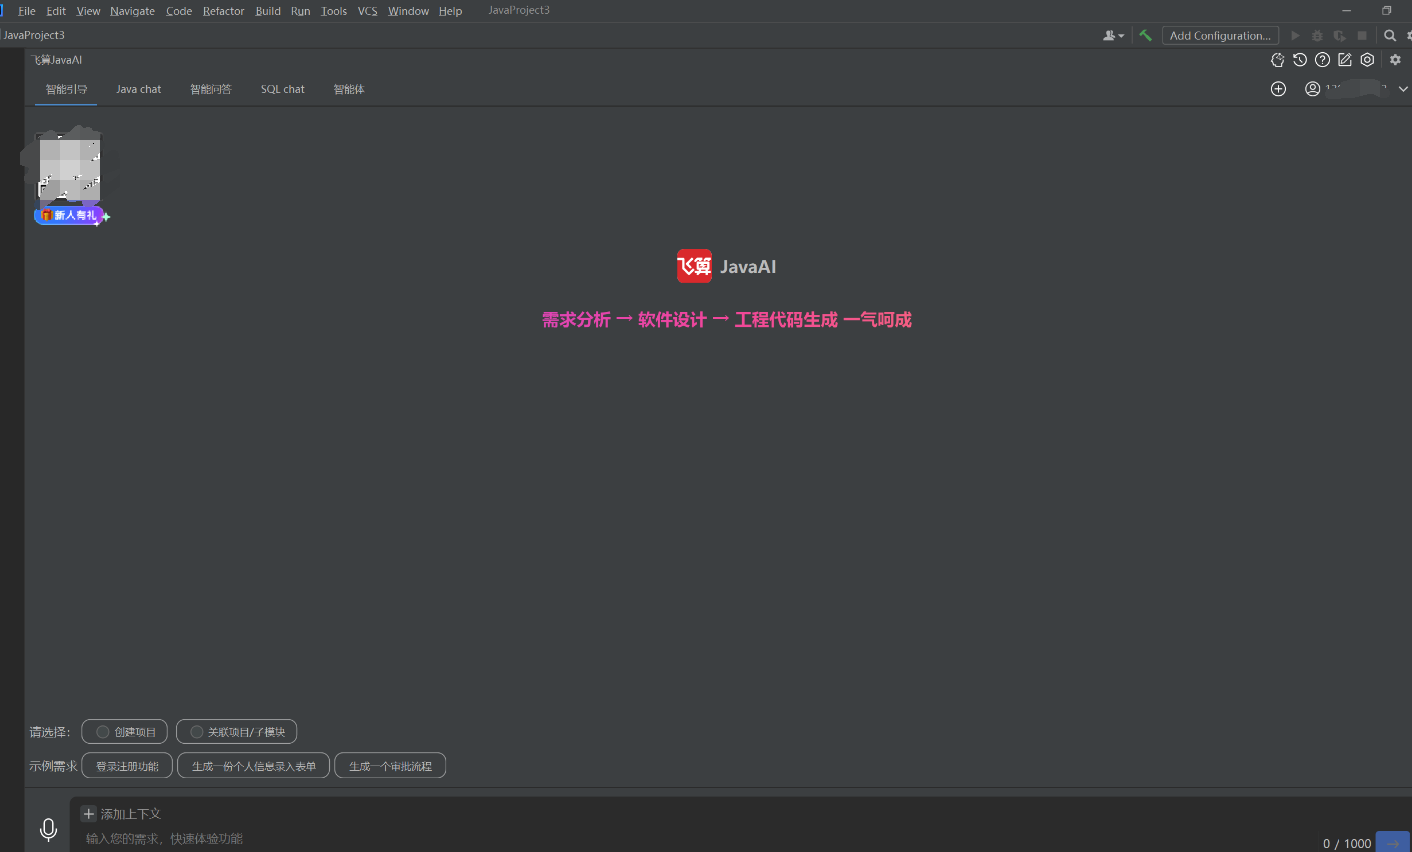Viewport: 1412px width, 852px height.
Task: Open the Refactor menu
Action: (223, 11)
